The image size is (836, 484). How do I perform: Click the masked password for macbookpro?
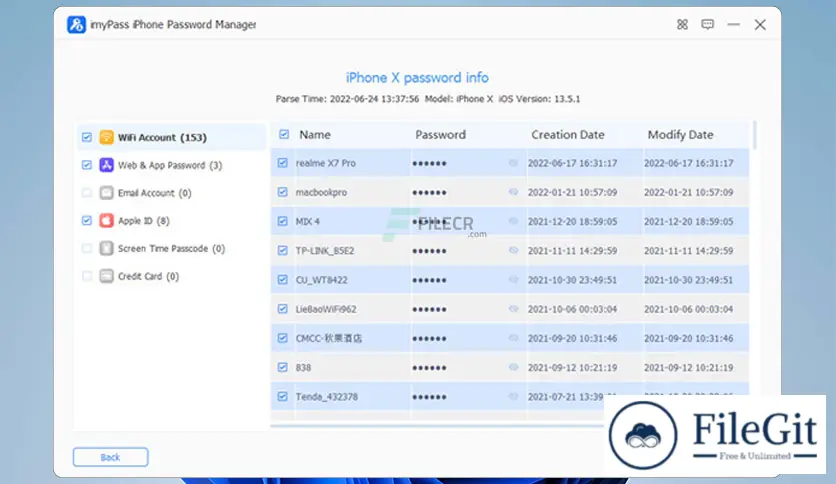coord(429,192)
